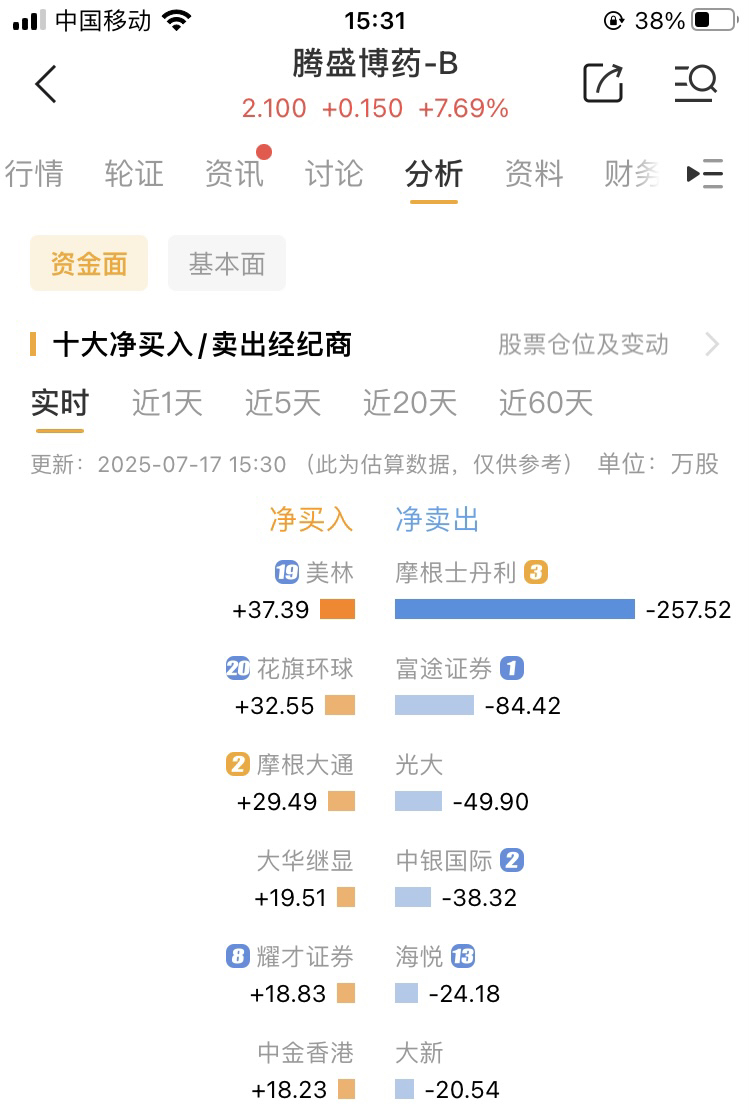The width and height of the screenshot is (750, 1116).
Task: Tap rank badge 1 beside 富途证券
Action: 512,668
